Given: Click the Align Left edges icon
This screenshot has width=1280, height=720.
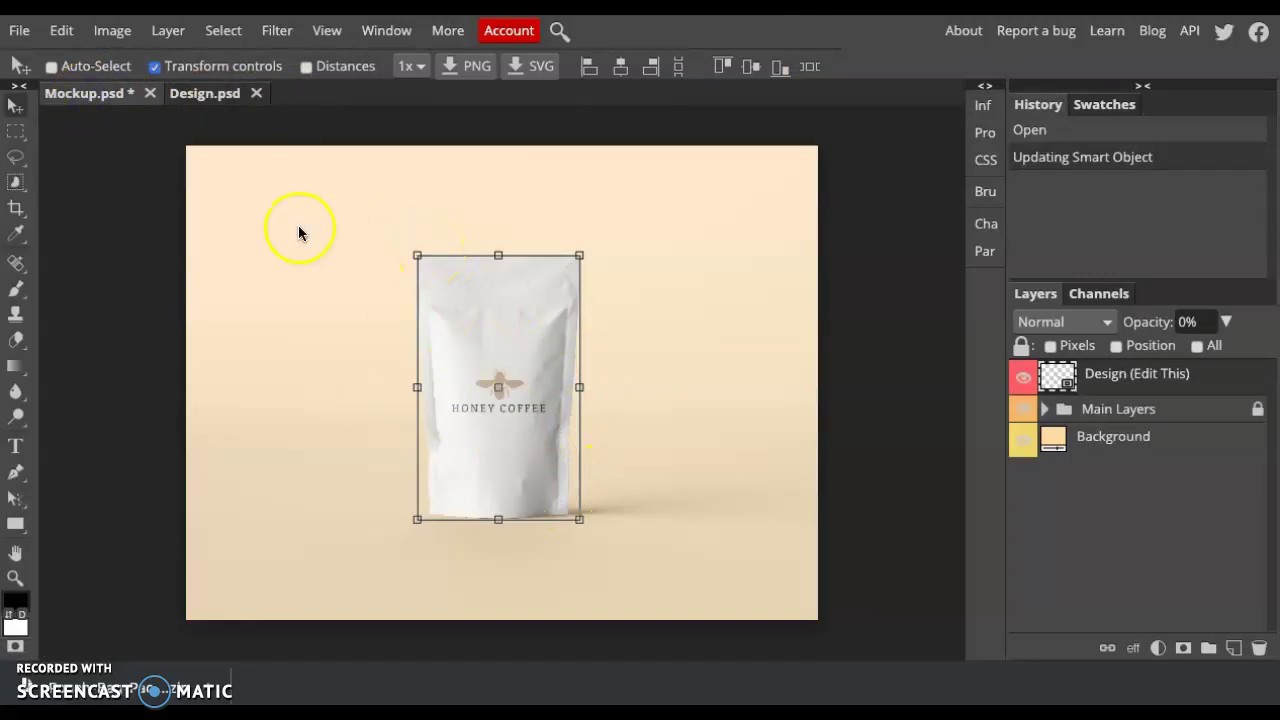Looking at the screenshot, I should (589, 67).
